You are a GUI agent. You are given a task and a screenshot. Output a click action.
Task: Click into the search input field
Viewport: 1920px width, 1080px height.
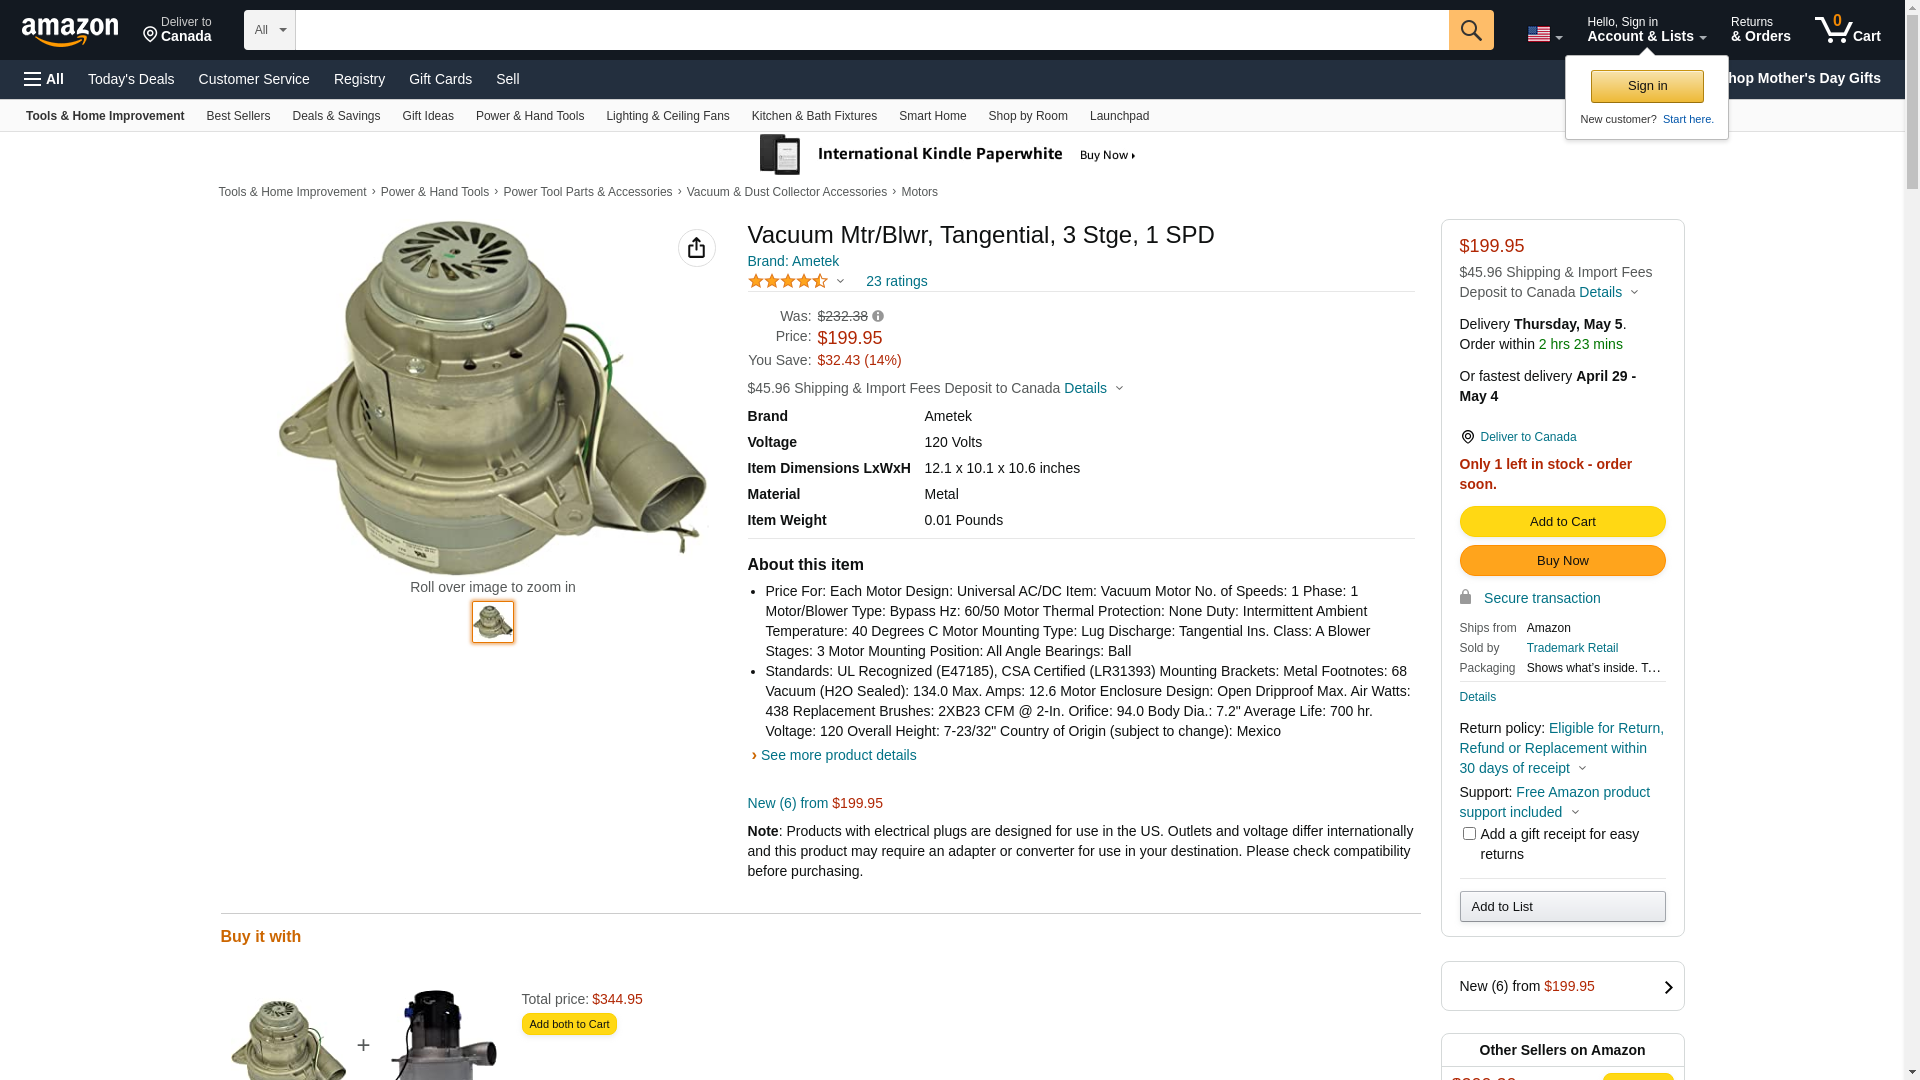point(870,30)
